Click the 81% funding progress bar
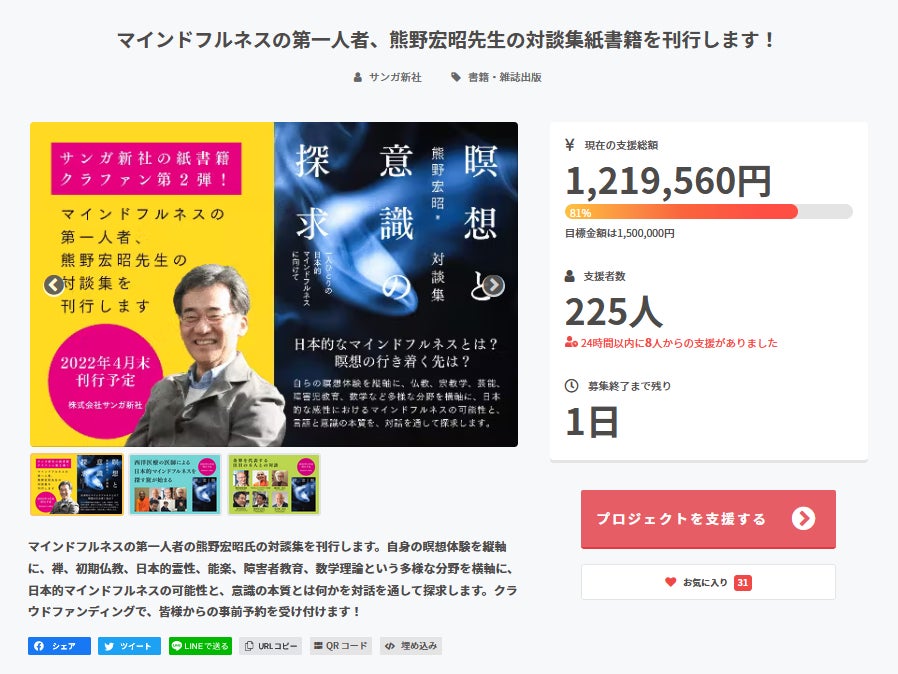The height and width of the screenshot is (674, 898). [x=709, y=212]
